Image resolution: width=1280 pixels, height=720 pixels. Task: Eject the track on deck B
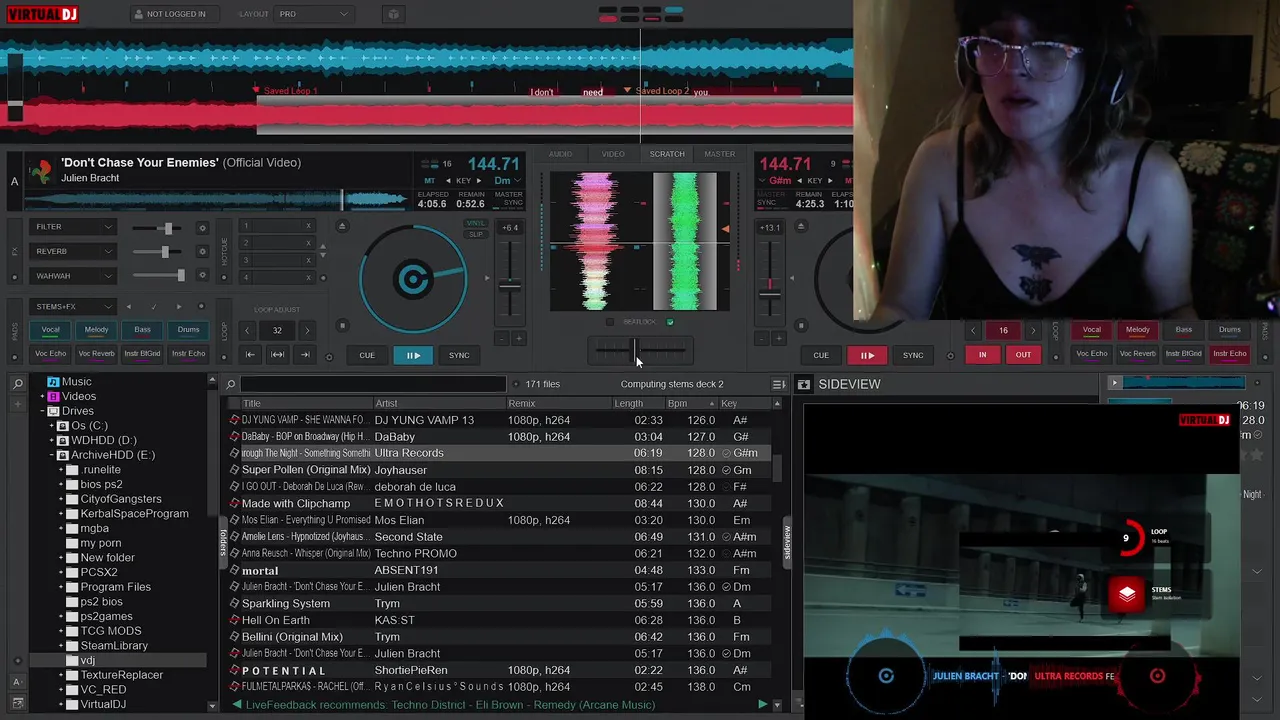point(800,226)
